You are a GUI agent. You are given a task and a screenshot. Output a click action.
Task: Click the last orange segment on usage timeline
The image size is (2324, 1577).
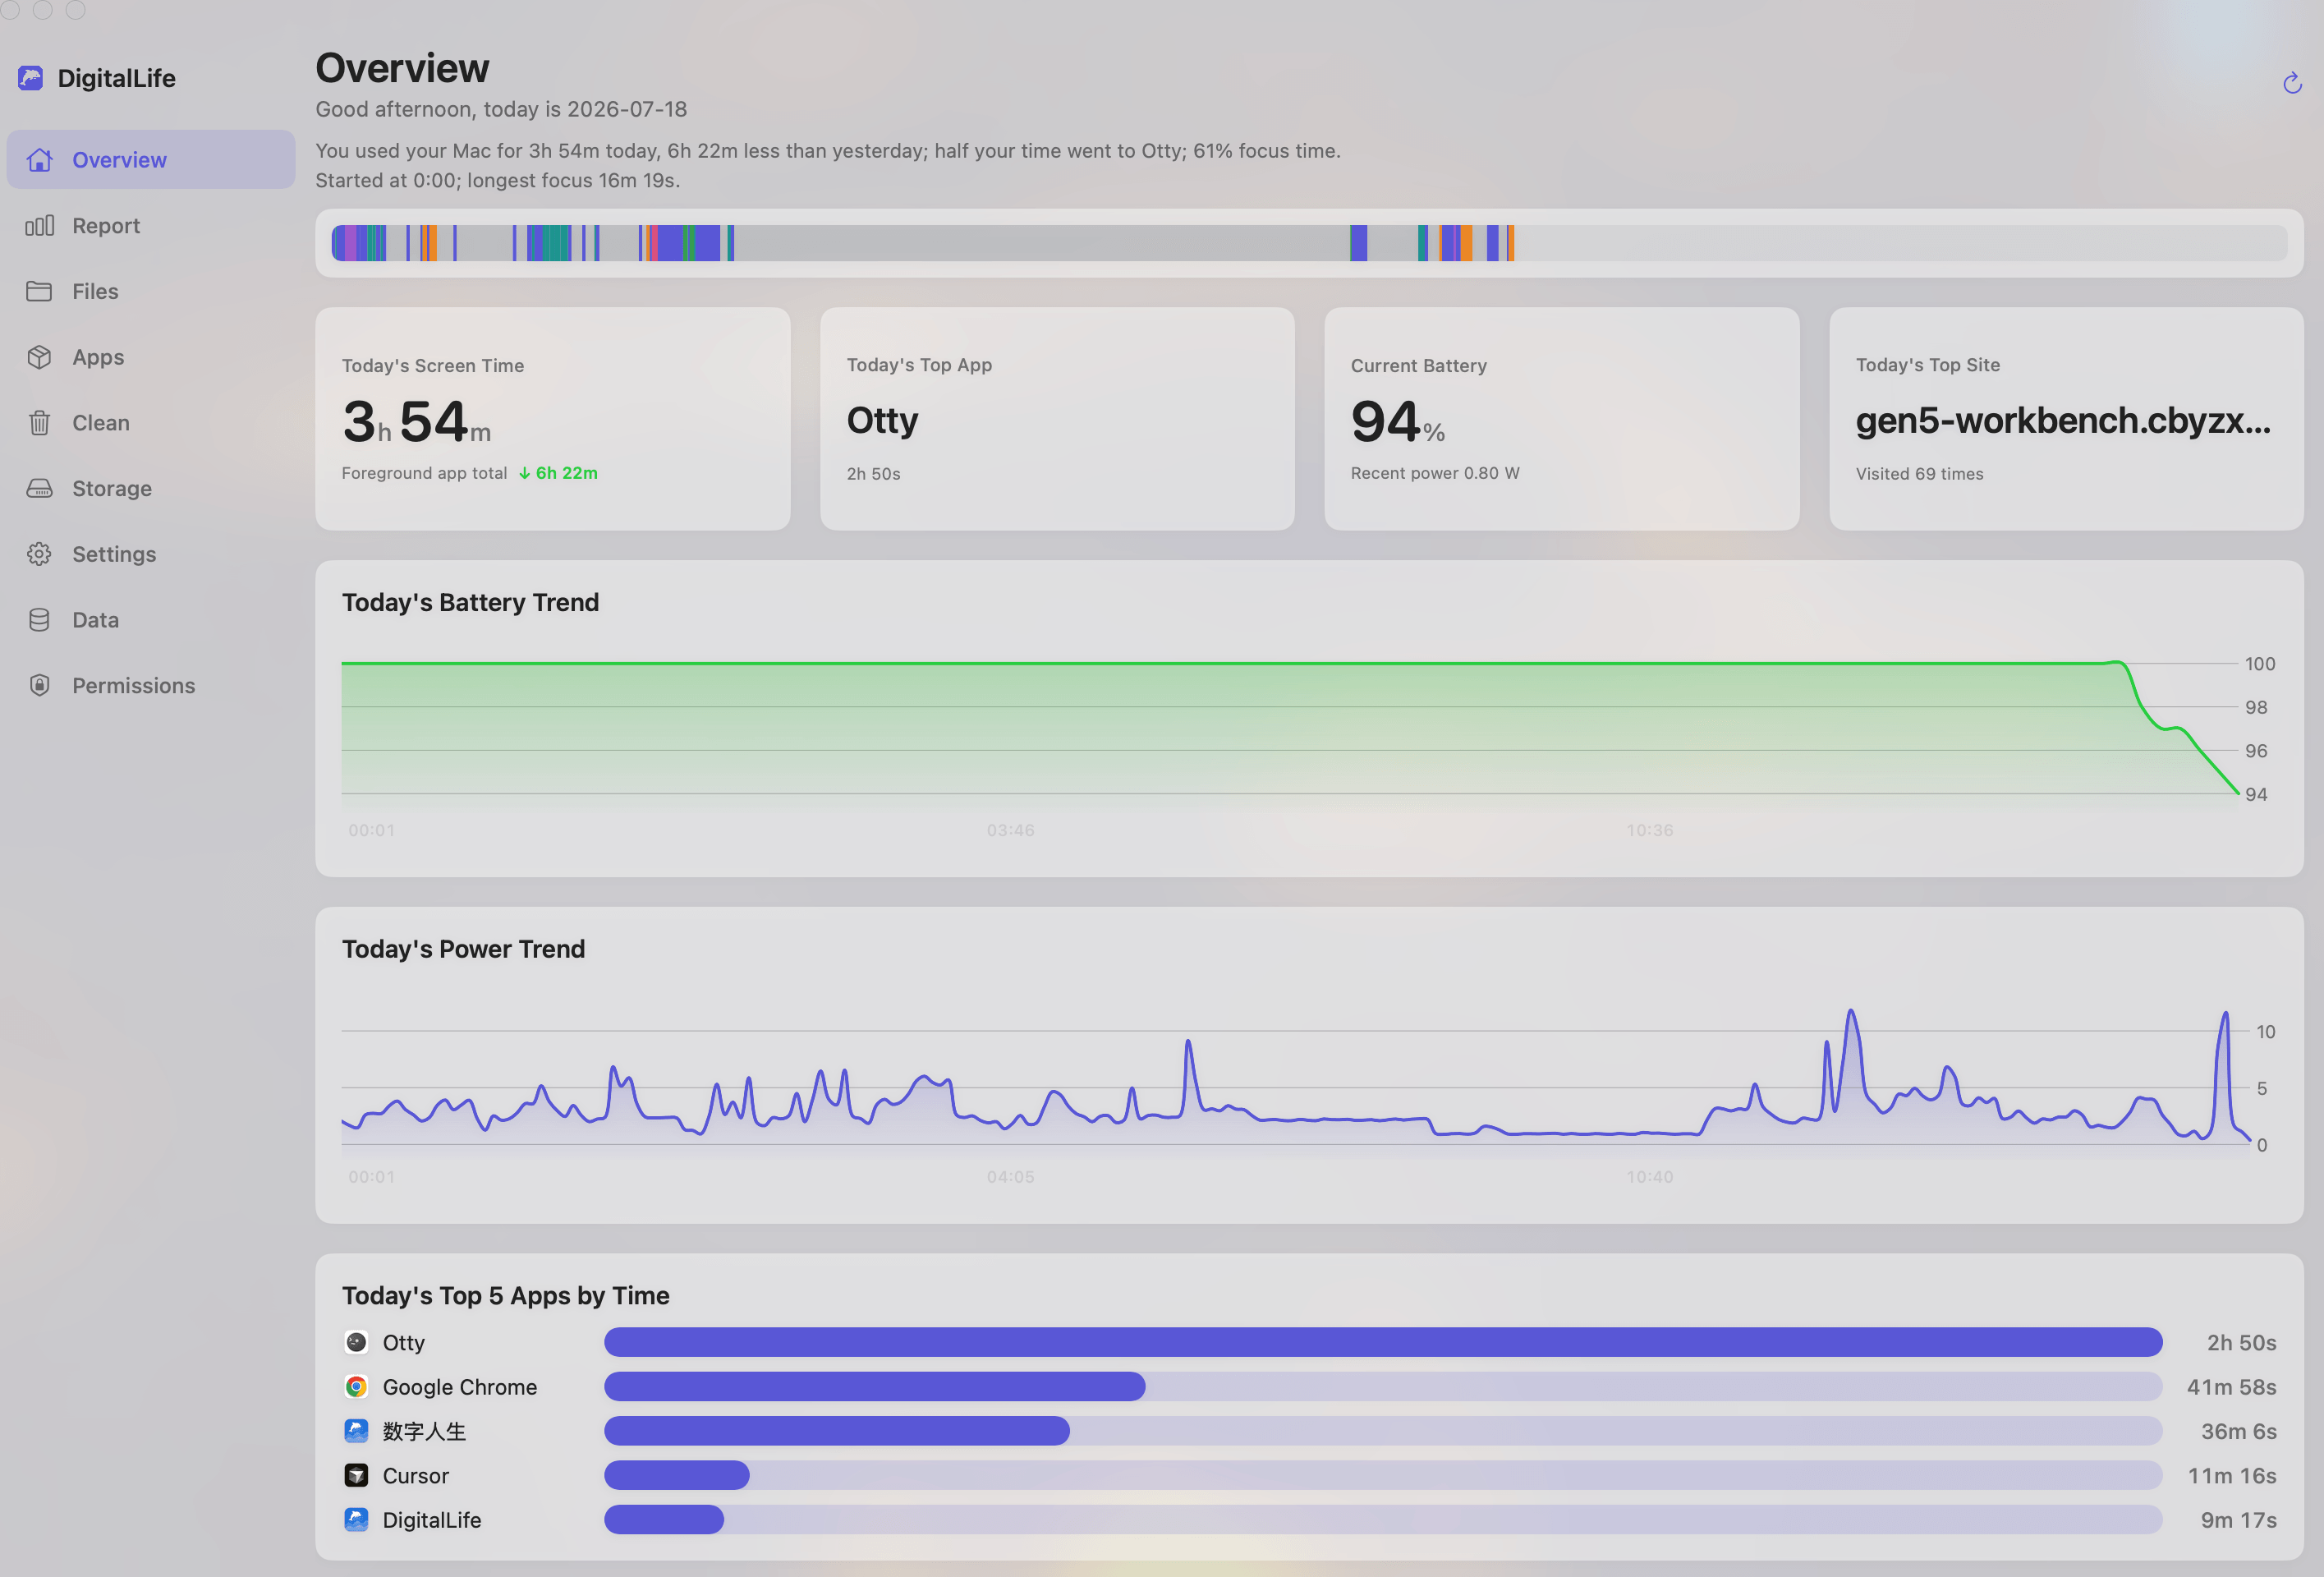tap(1511, 243)
